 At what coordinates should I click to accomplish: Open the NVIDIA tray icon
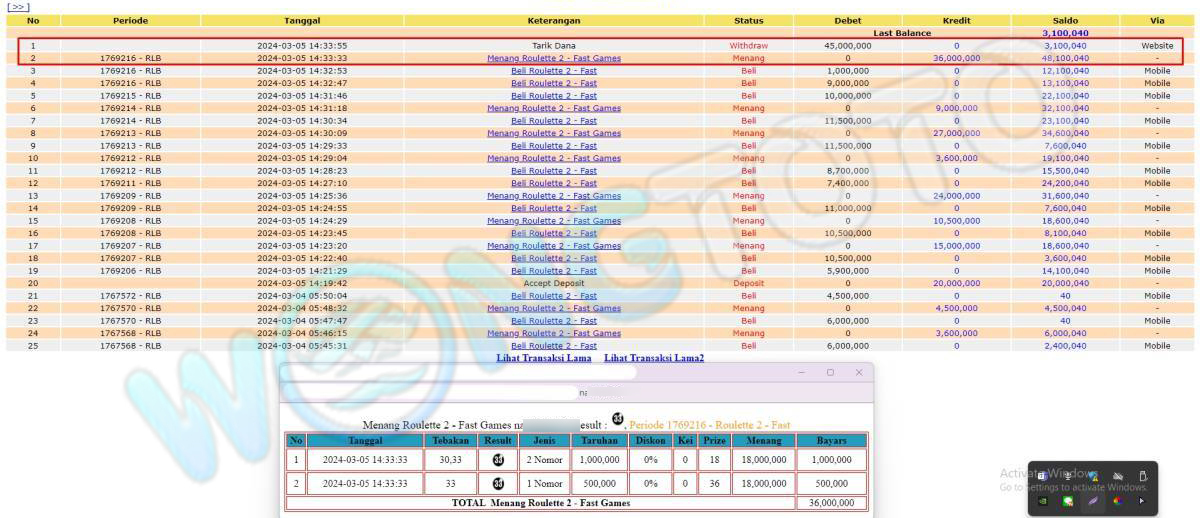1043,501
